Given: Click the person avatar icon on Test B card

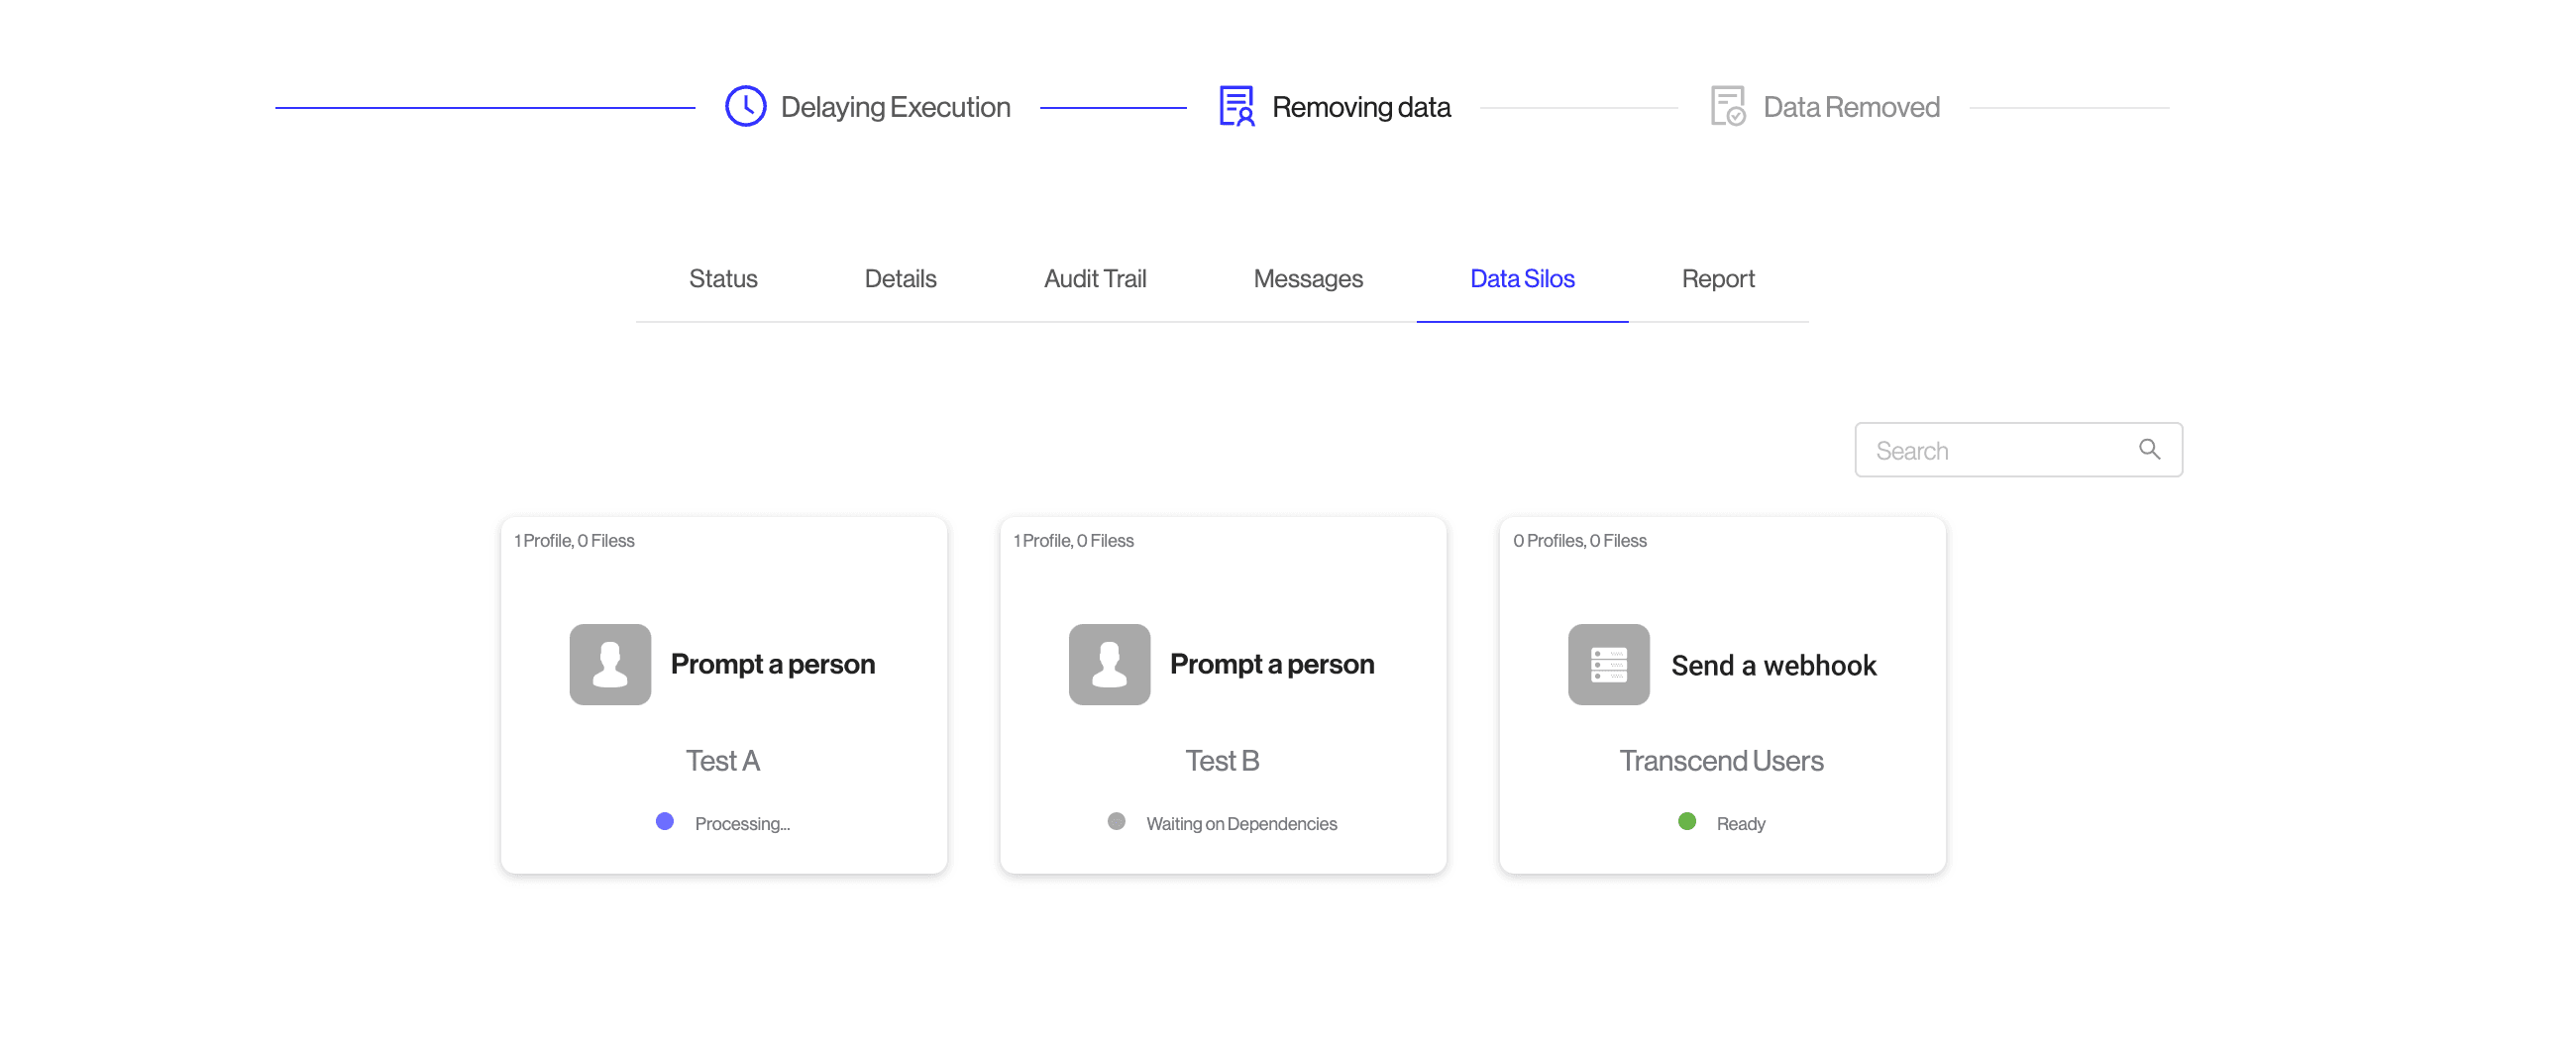Looking at the screenshot, I should [x=1109, y=665].
